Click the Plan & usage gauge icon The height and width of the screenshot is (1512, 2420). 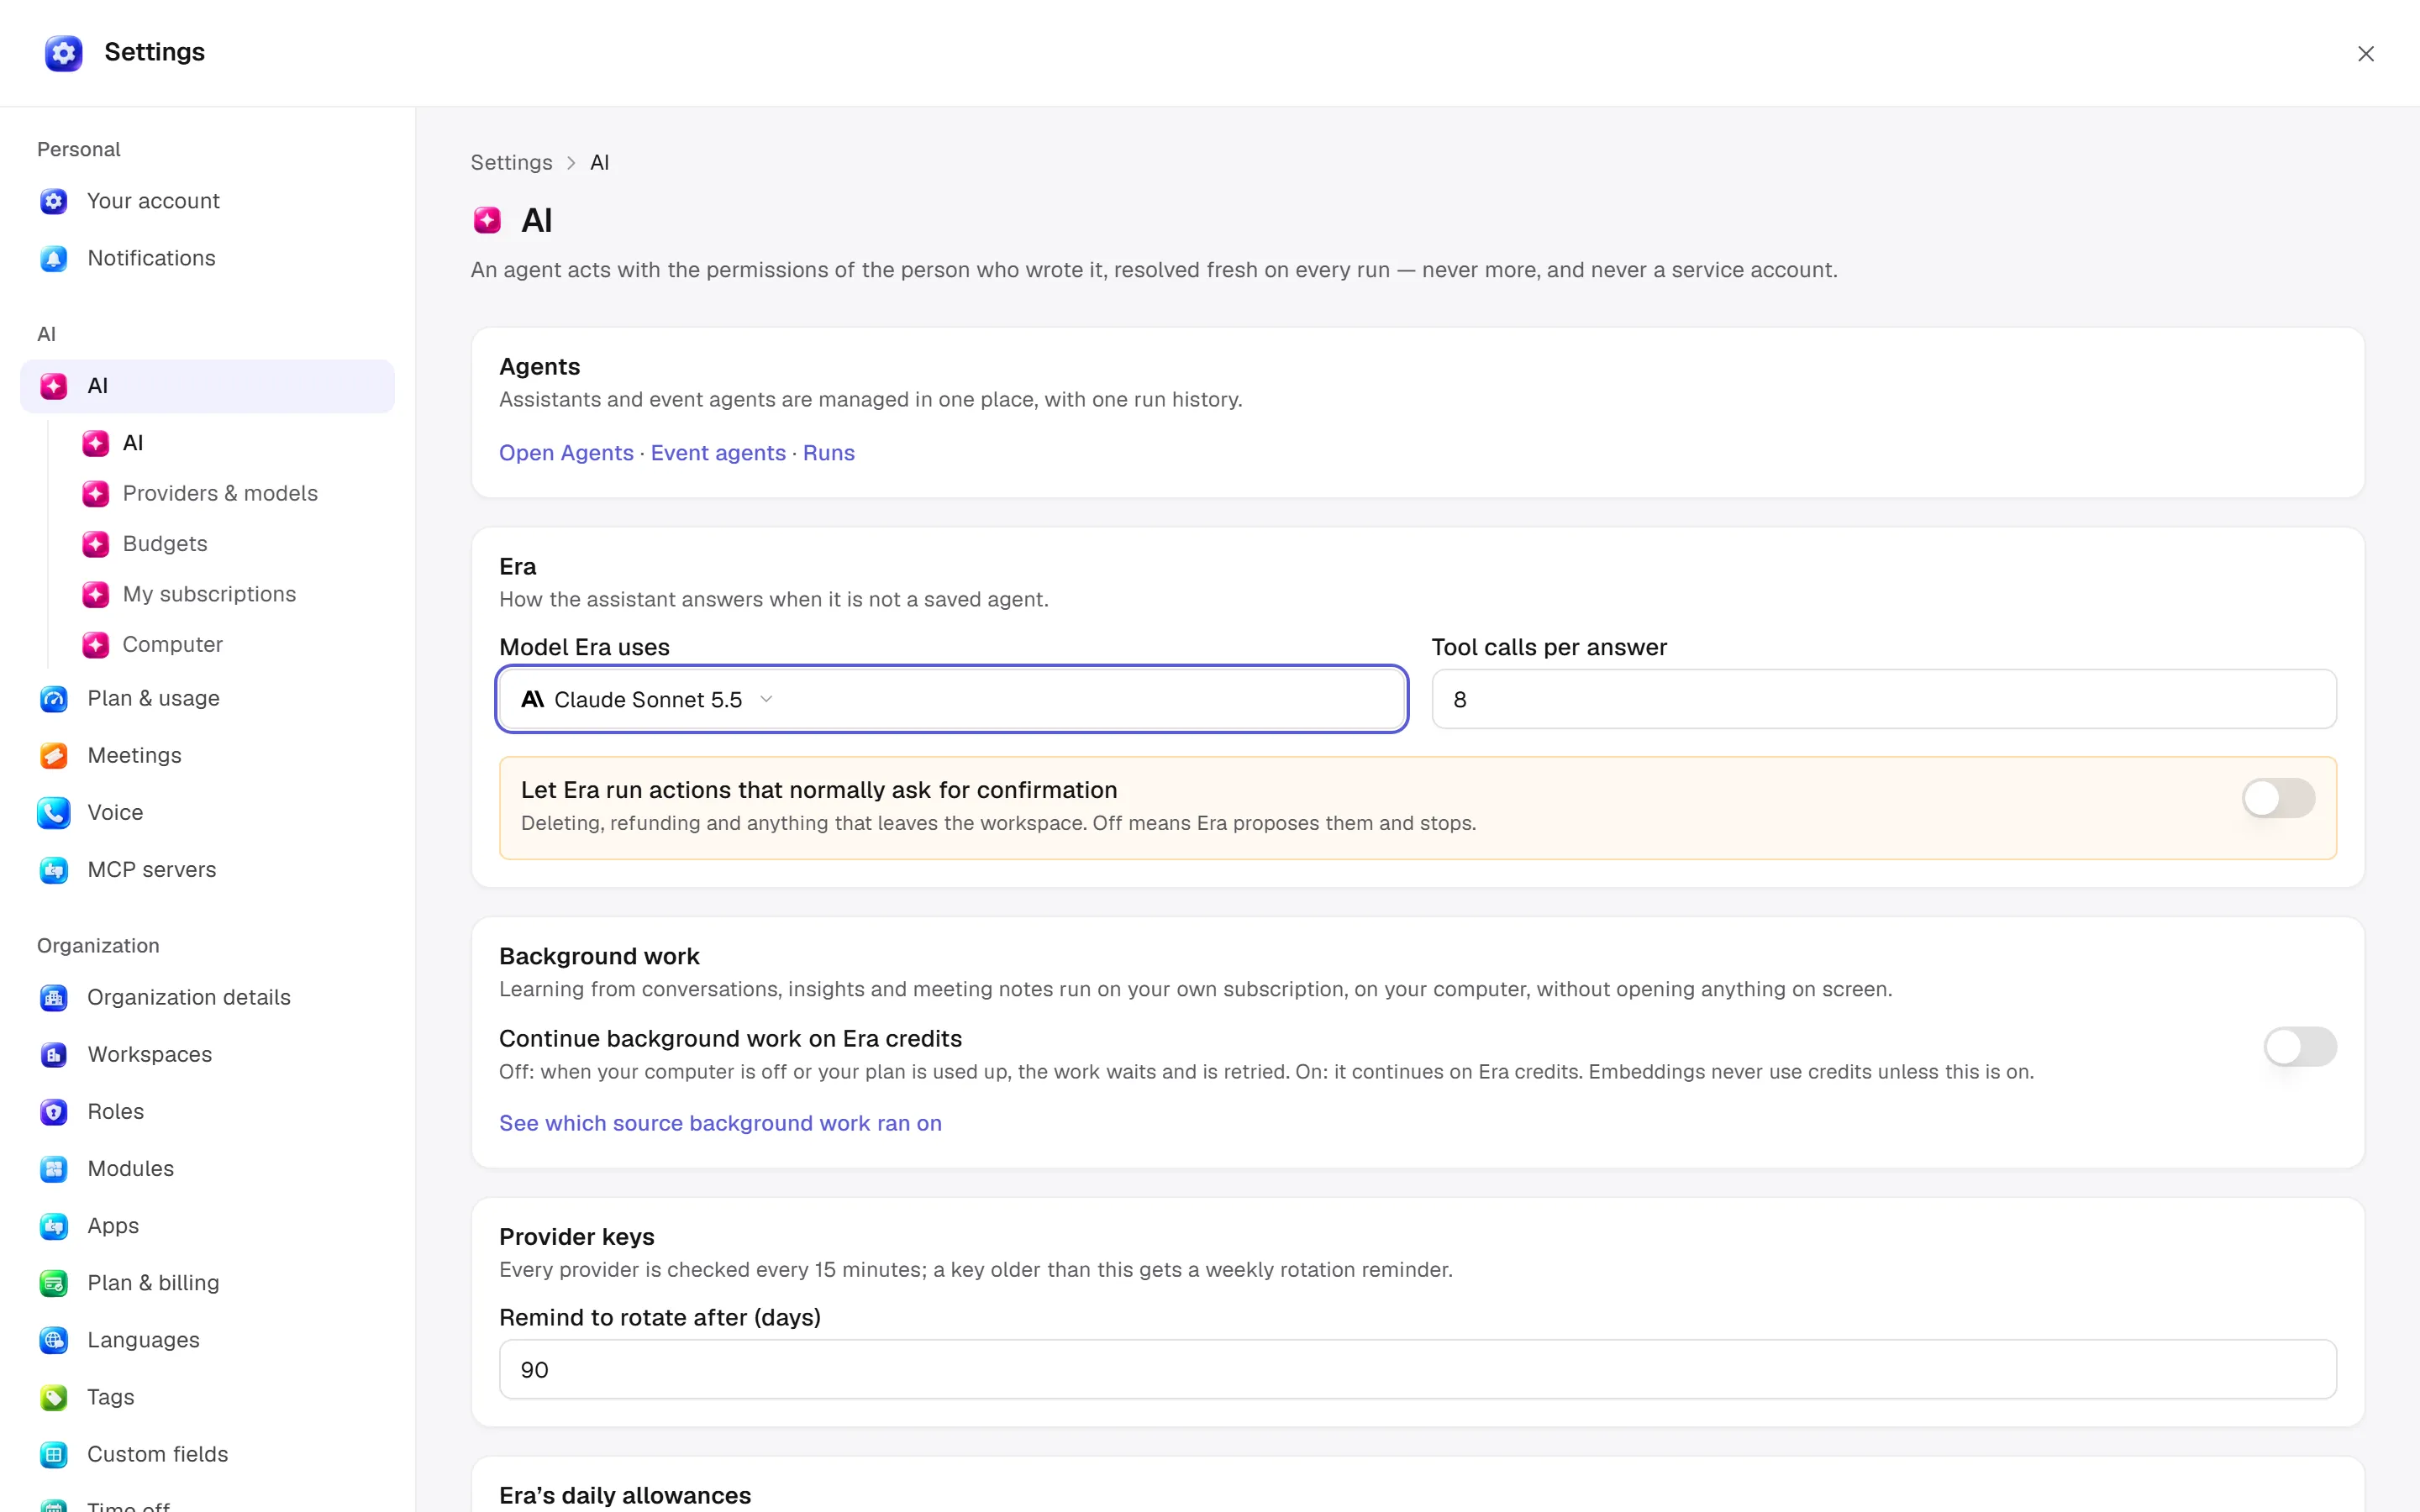pyautogui.click(x=54, y=698)
